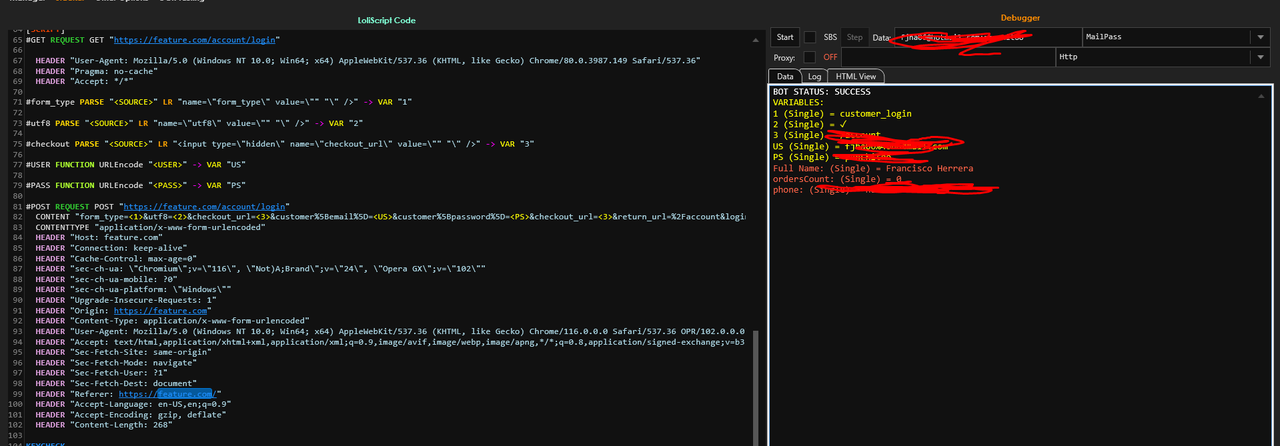Image resolution: width=1280 pixels, height=446 pixels.
Task: Click the '#form_type PARSE' line in the code
Action: click(219, 102)
